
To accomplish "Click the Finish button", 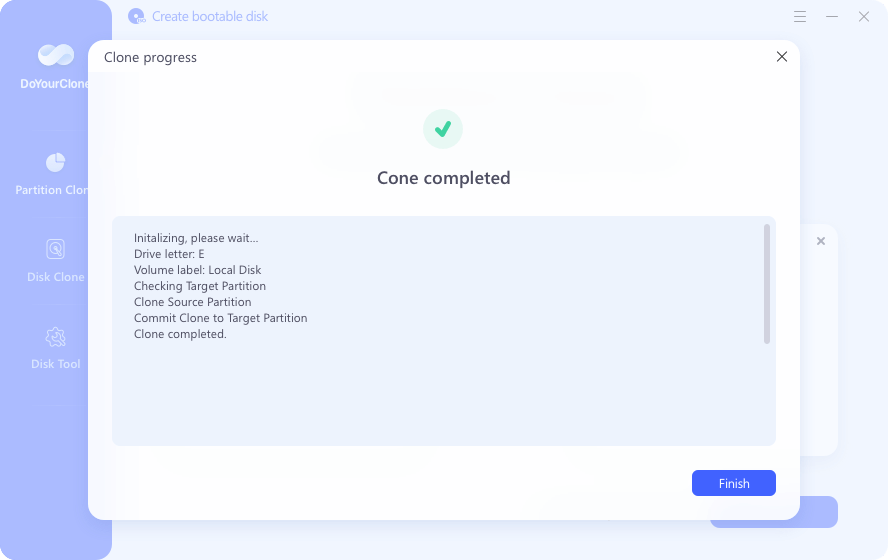I will [733, 483].
